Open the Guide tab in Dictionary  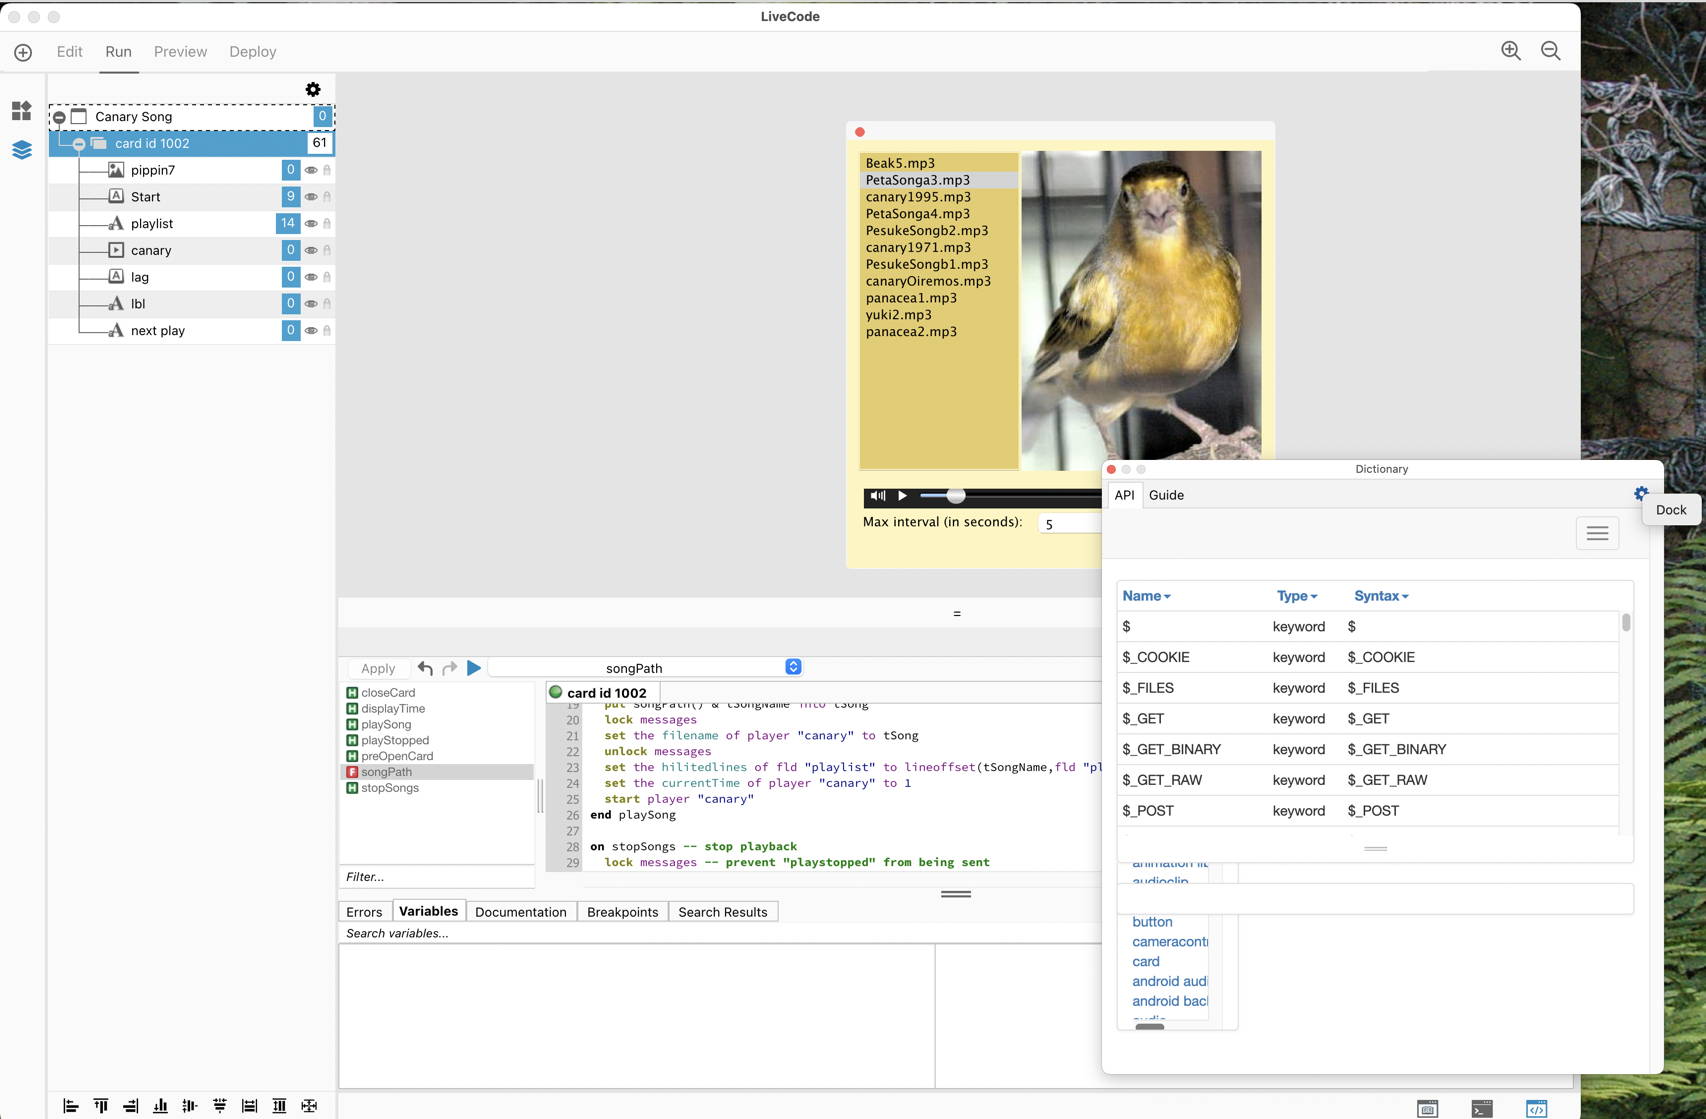[x=1166, y=495]
